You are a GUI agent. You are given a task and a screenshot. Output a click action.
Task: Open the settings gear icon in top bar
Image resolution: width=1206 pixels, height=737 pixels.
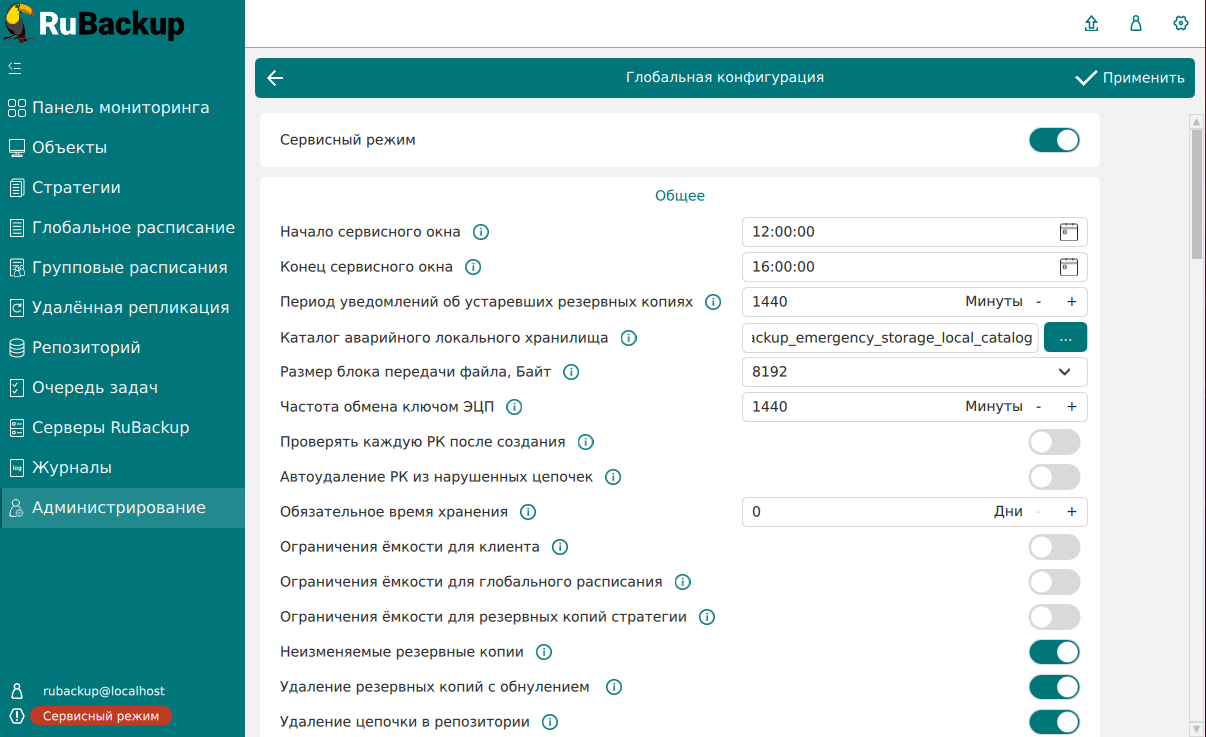(1180, 23)
